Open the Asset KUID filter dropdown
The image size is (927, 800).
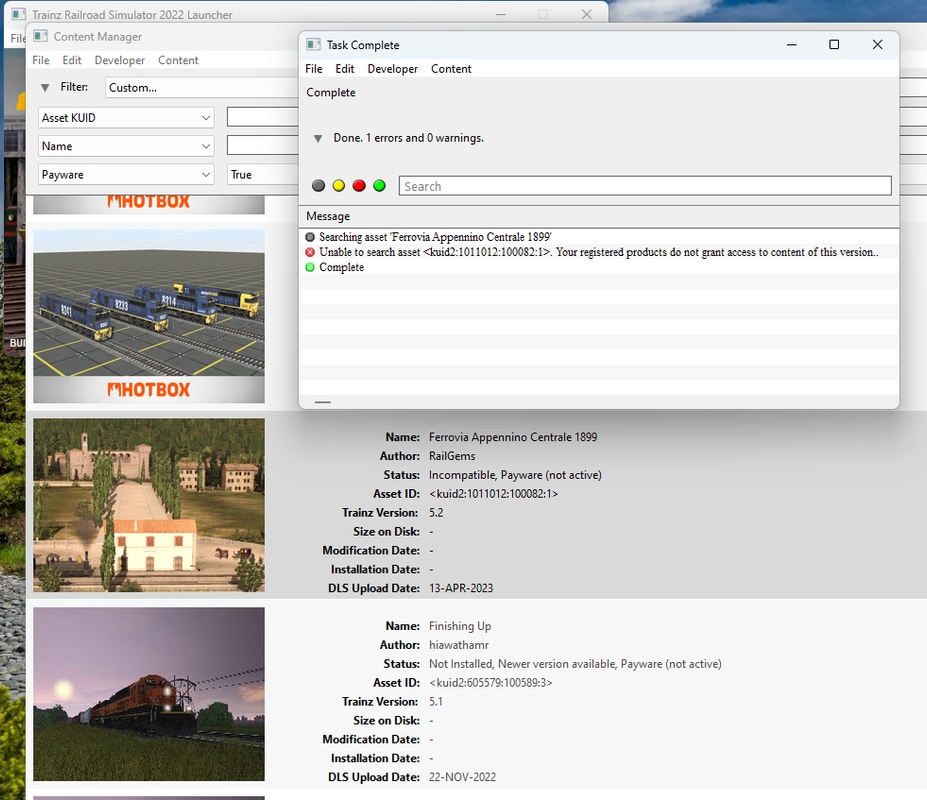pos(126,118)
